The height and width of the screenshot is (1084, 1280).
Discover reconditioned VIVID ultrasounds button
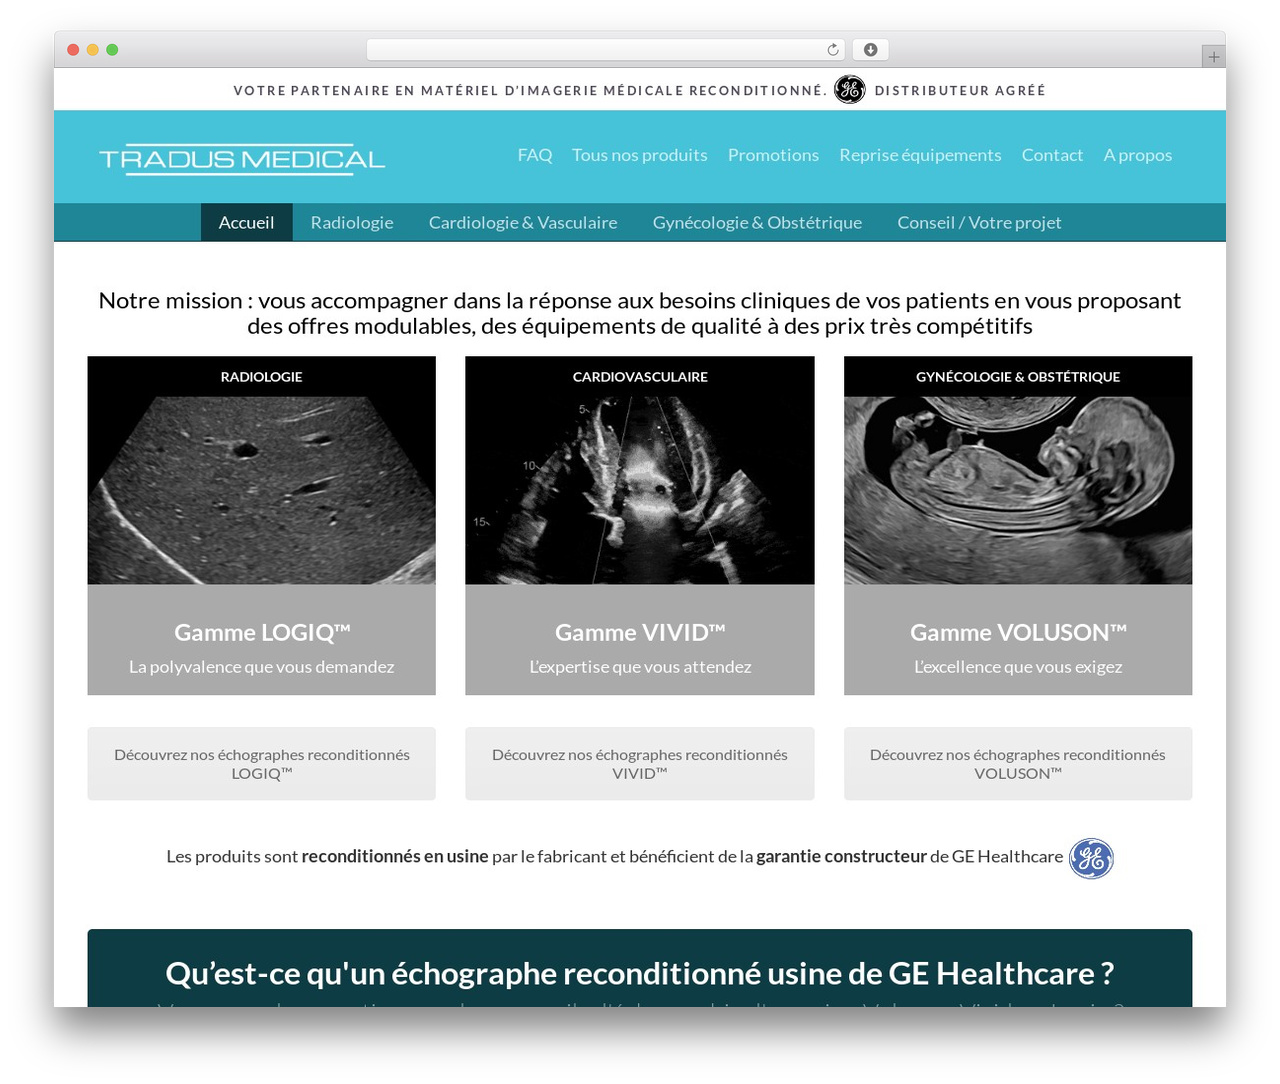coord(640,764)
